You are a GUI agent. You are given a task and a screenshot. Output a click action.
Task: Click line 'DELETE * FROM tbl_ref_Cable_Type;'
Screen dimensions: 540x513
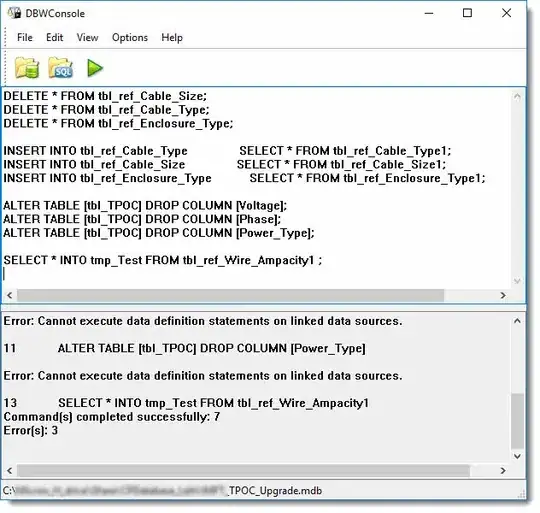click(106, 110)
